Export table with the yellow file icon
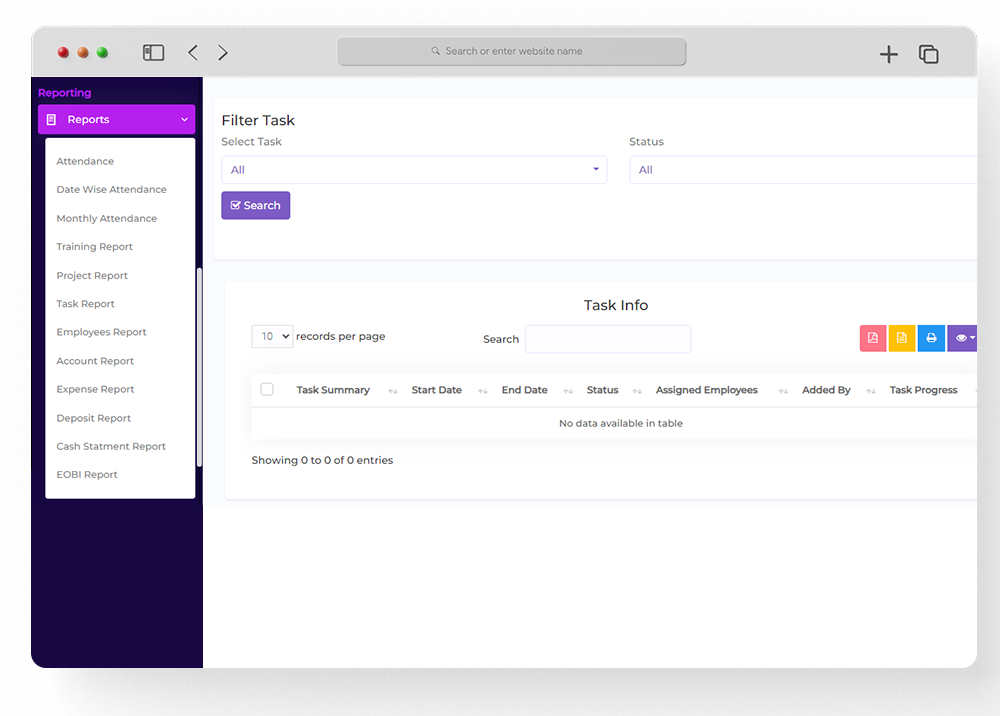This screenshot has height=716, width=1000. pos(902,338)
